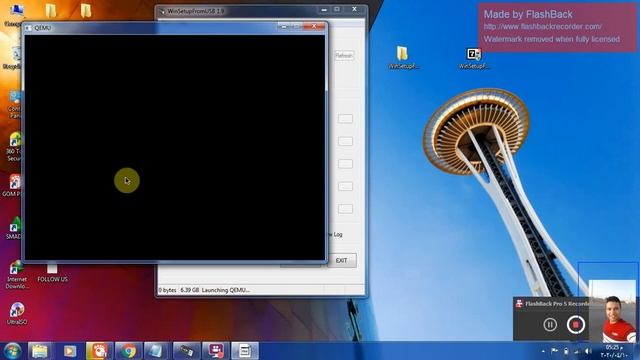Close the QEMU window

(314, 27)
